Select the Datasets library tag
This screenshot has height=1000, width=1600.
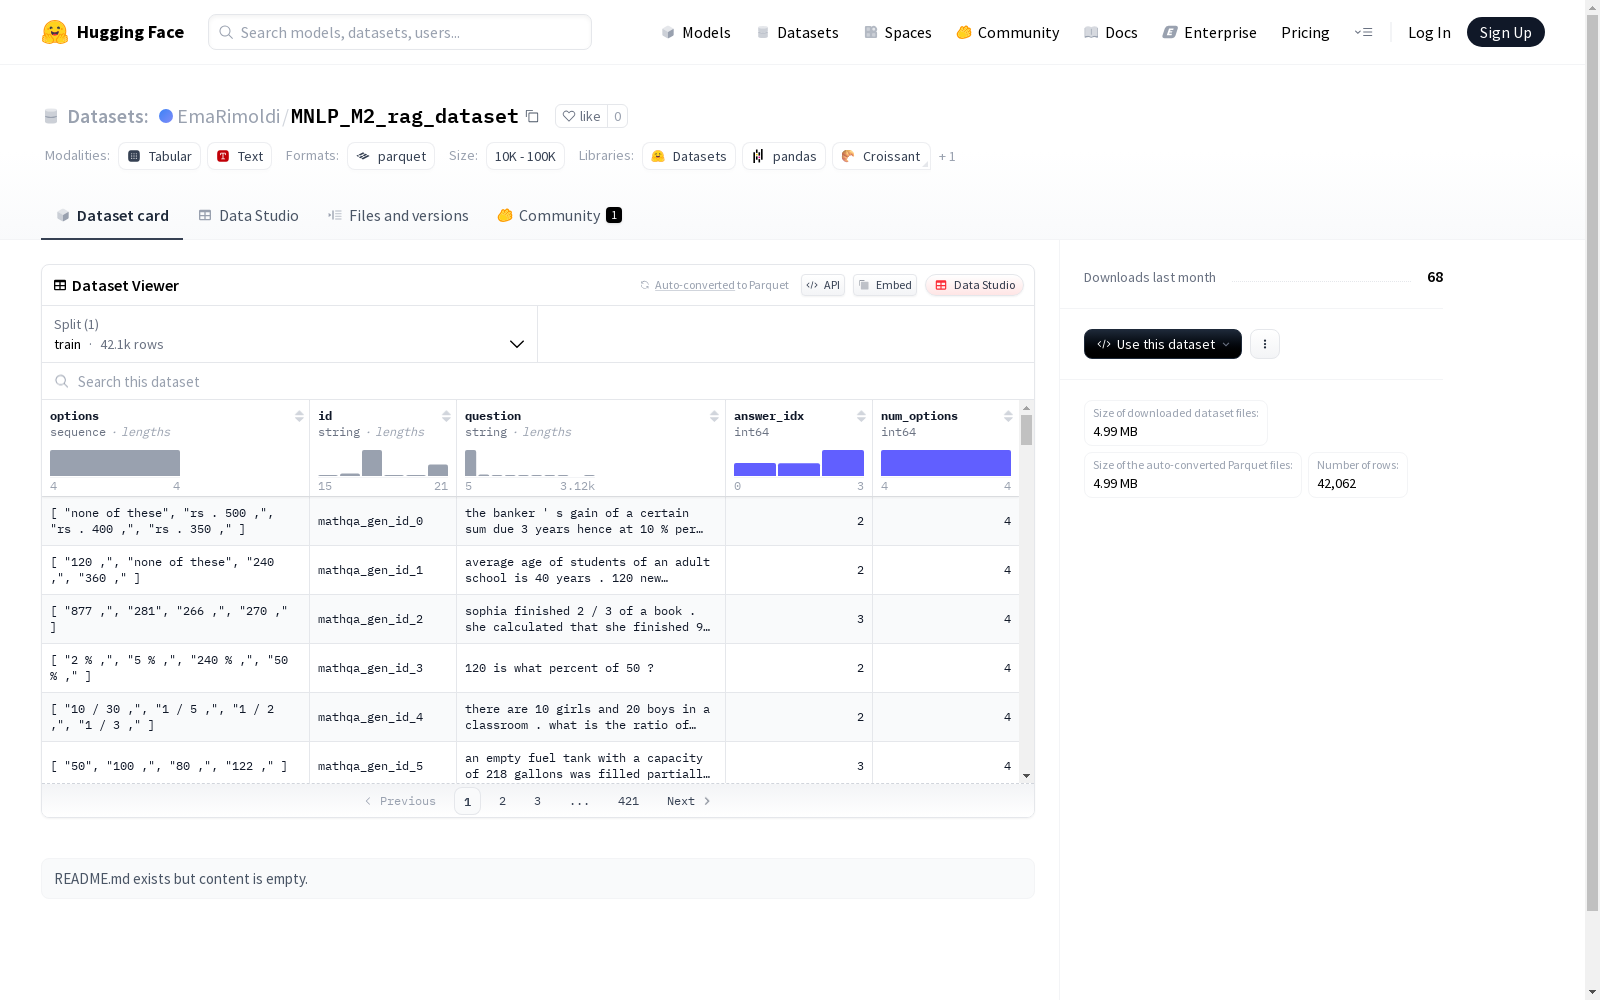(x=689, y=156)
